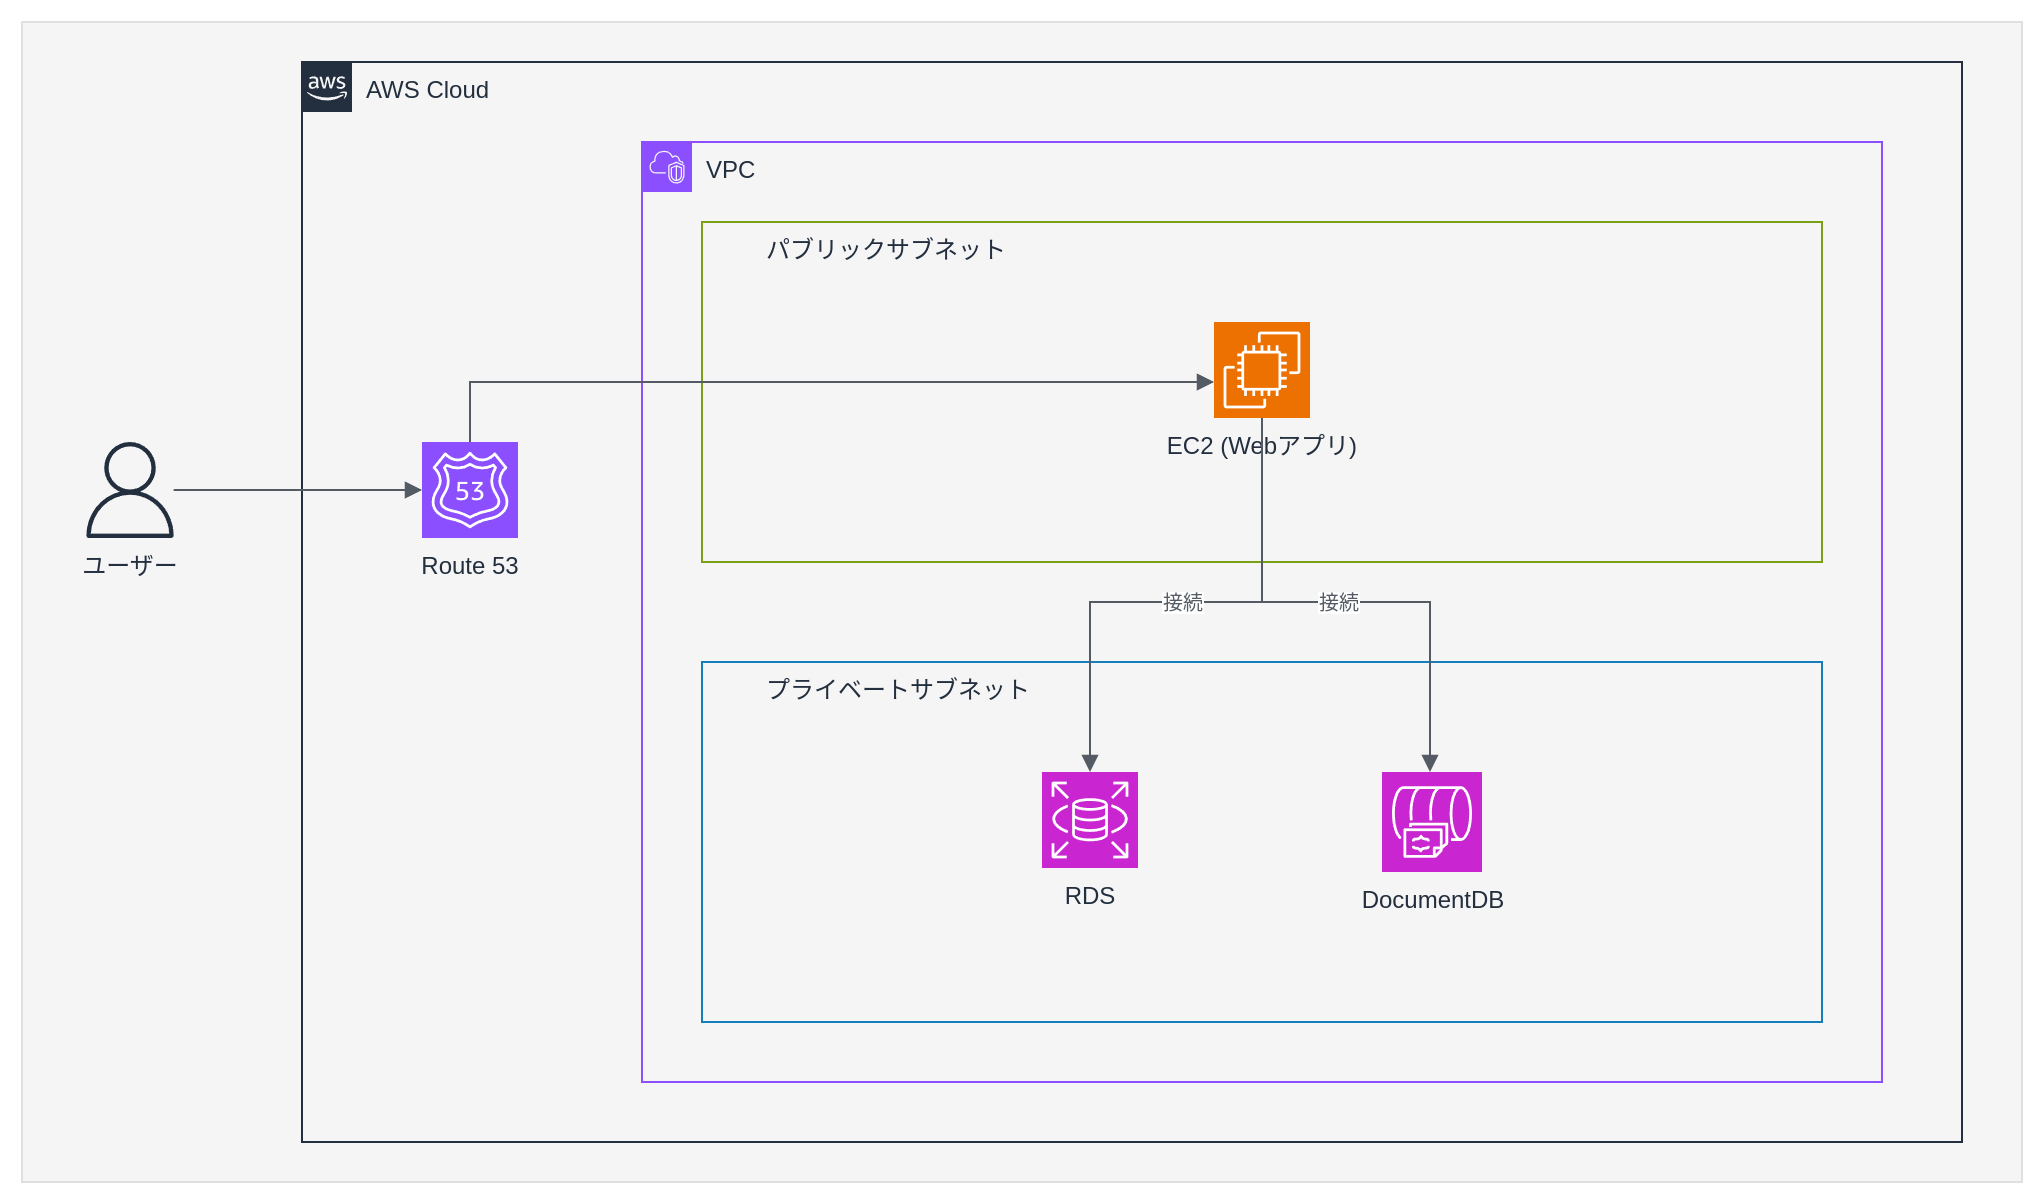This screenshot has height=1195, width=2035.
Task: Click arrowhead pointing into EC2 icon
Action: (1204, 382)
